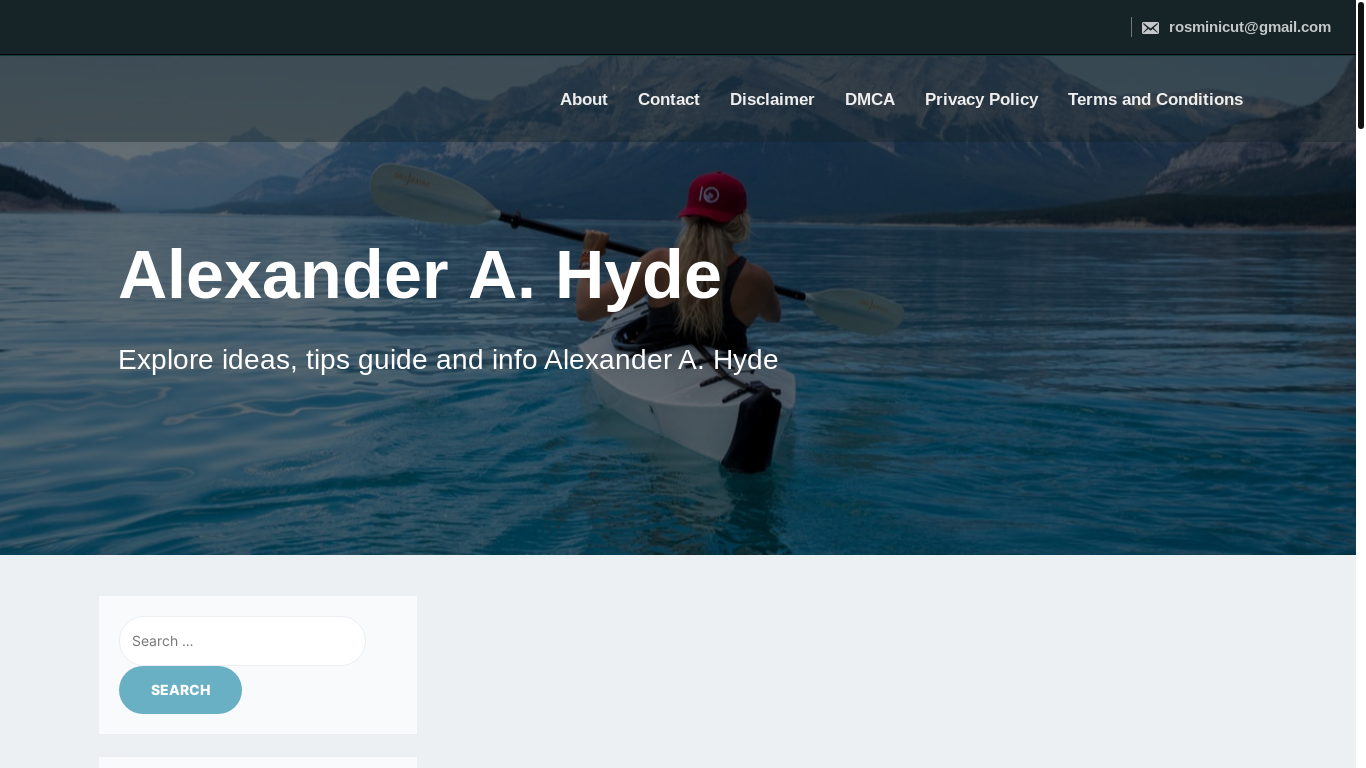This screenshot has width=1366, height=768.
Task: Open Terms and Conditions
Action: coord(1155,99)
